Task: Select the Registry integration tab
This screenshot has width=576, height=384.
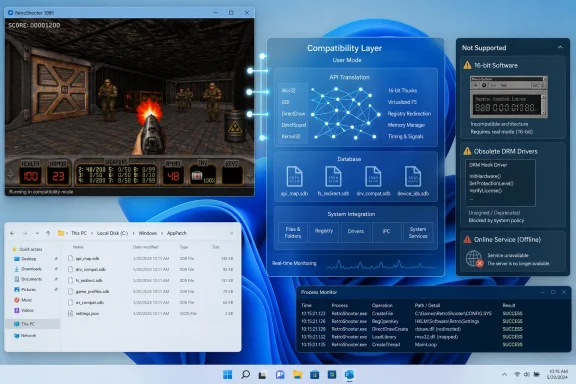Action: (x=324, y=232)
